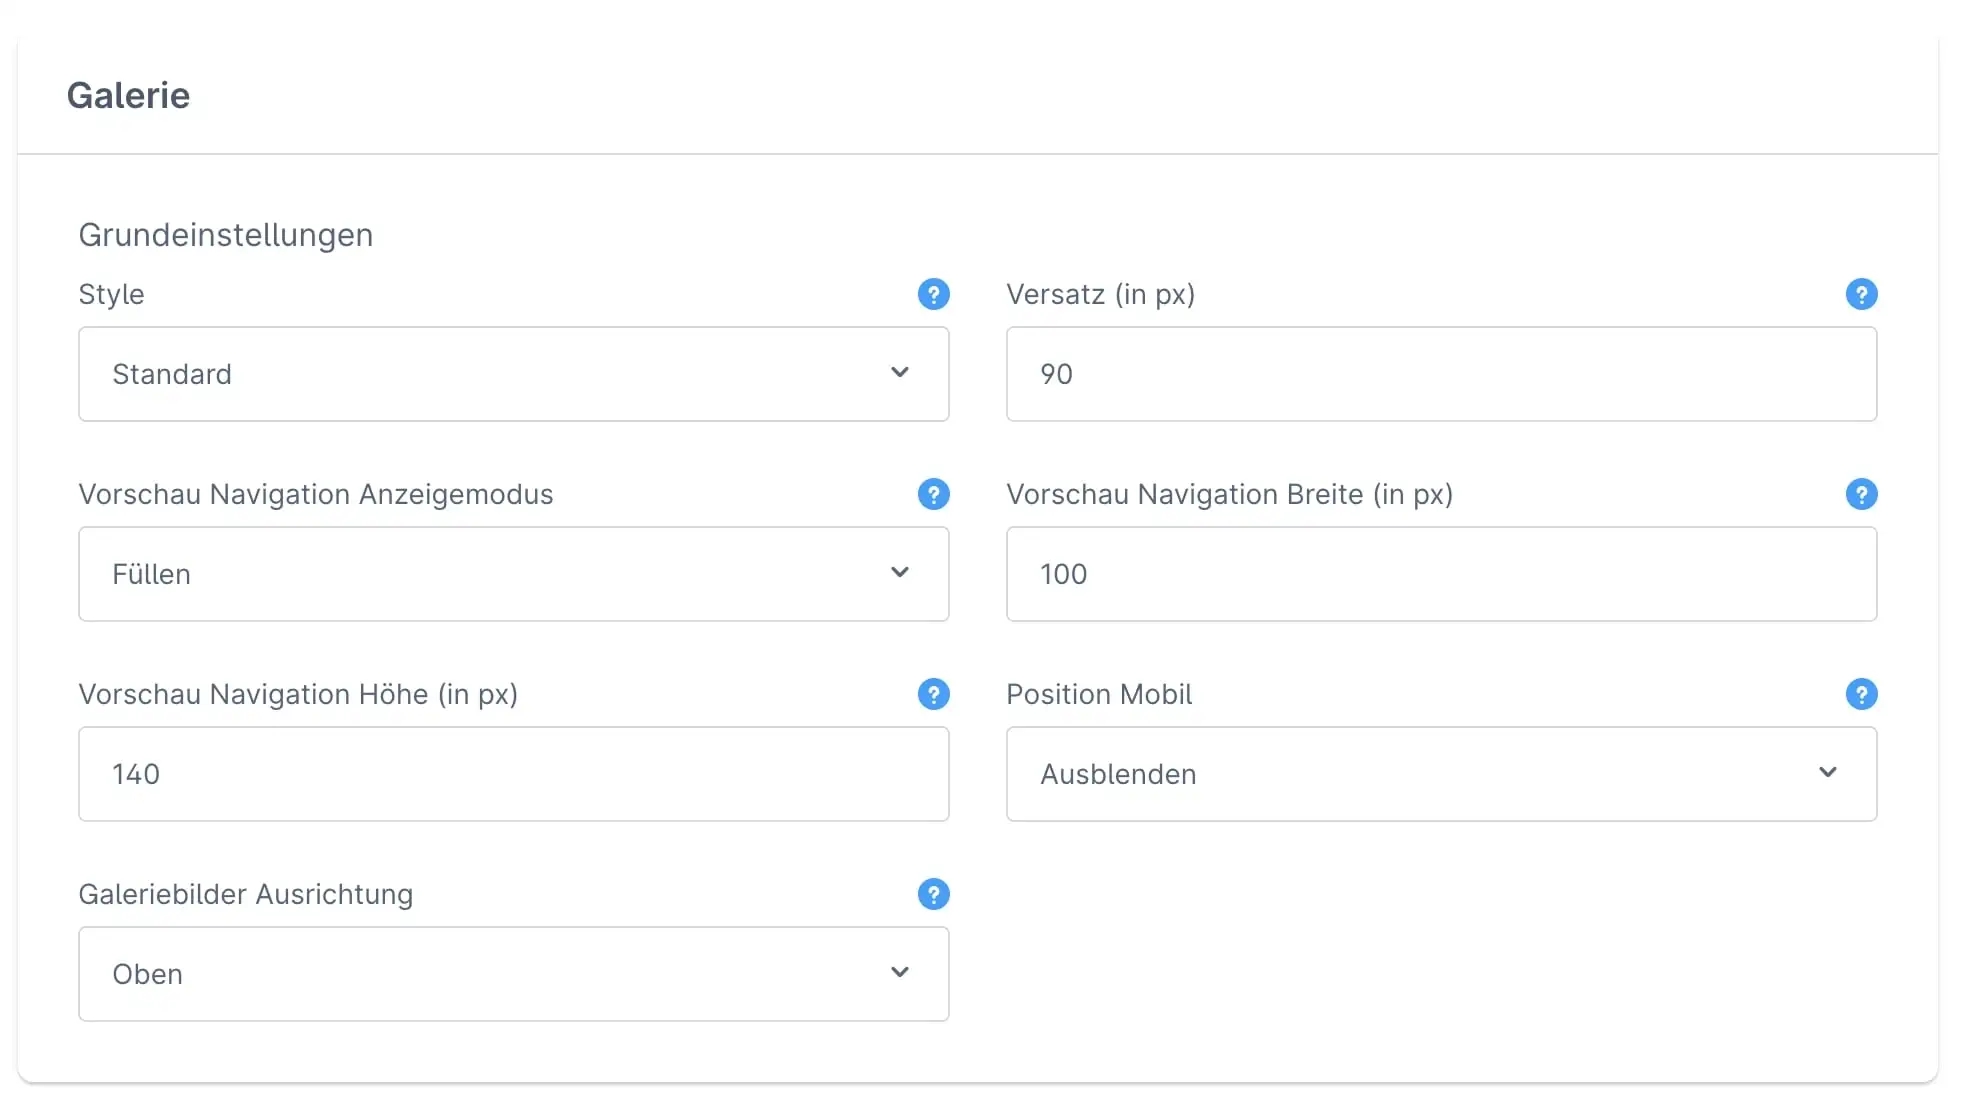This screenshot has height=1108, width=1962.
Task: Click chevron arrow in Oben select
Action: [899, 972]
